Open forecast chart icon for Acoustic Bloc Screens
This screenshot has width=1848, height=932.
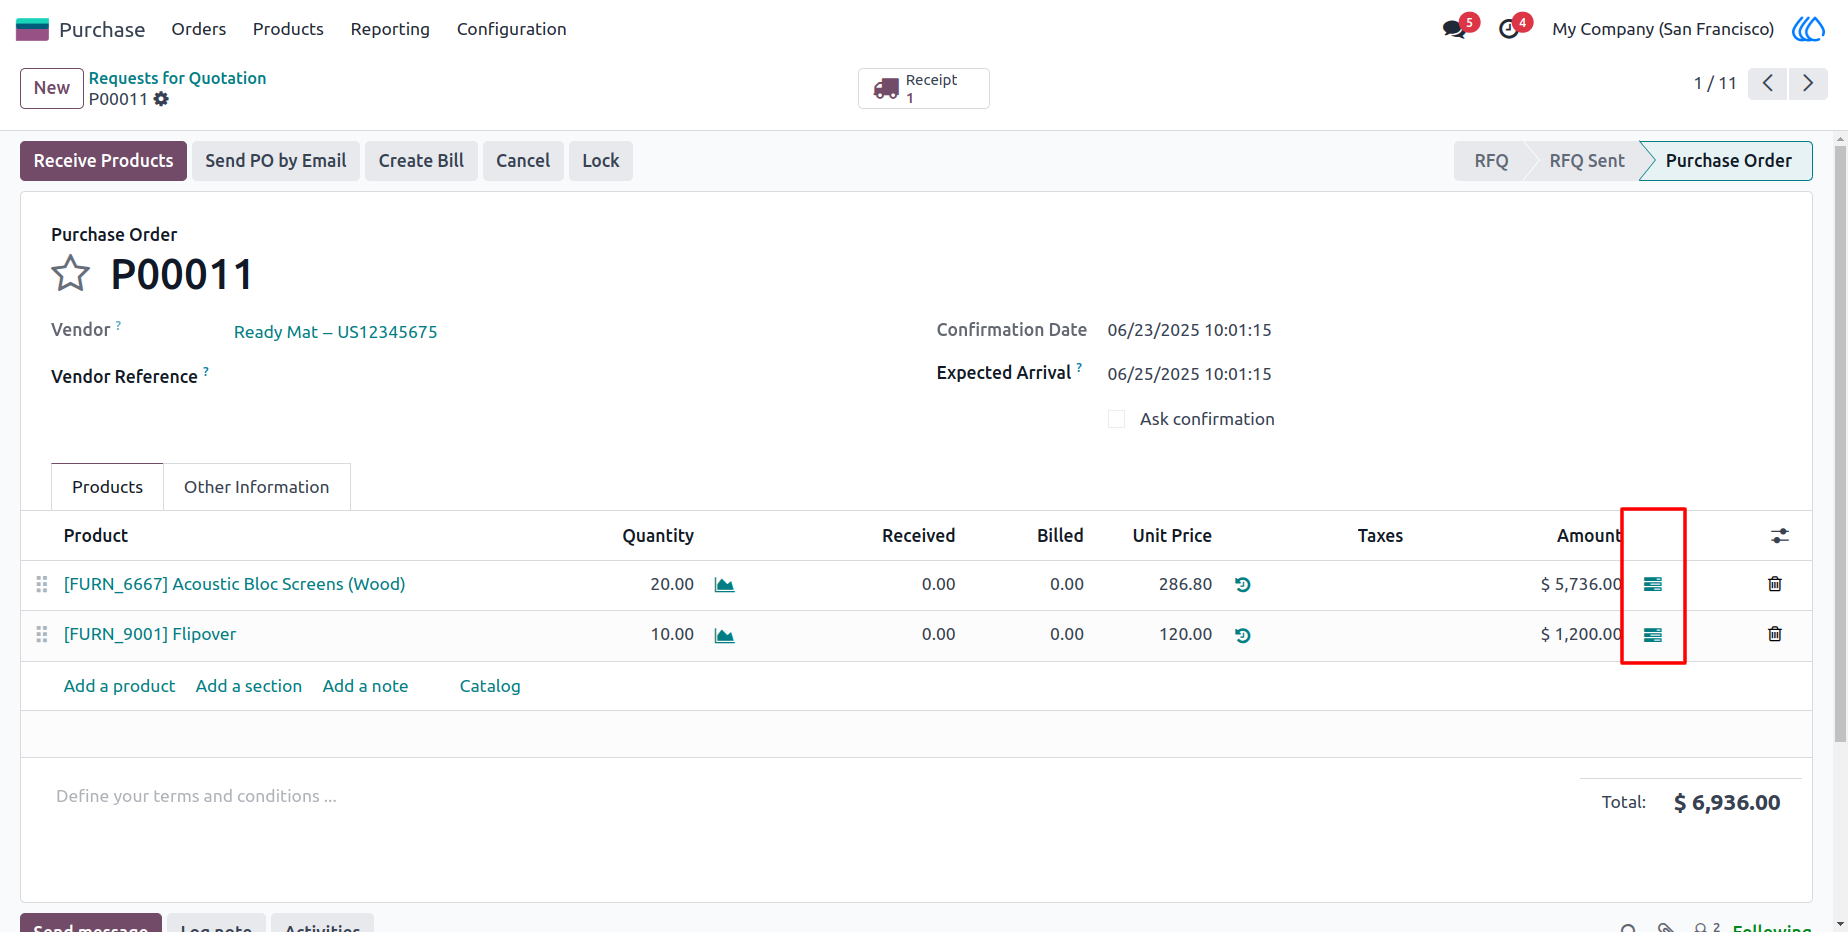[725, 585]
